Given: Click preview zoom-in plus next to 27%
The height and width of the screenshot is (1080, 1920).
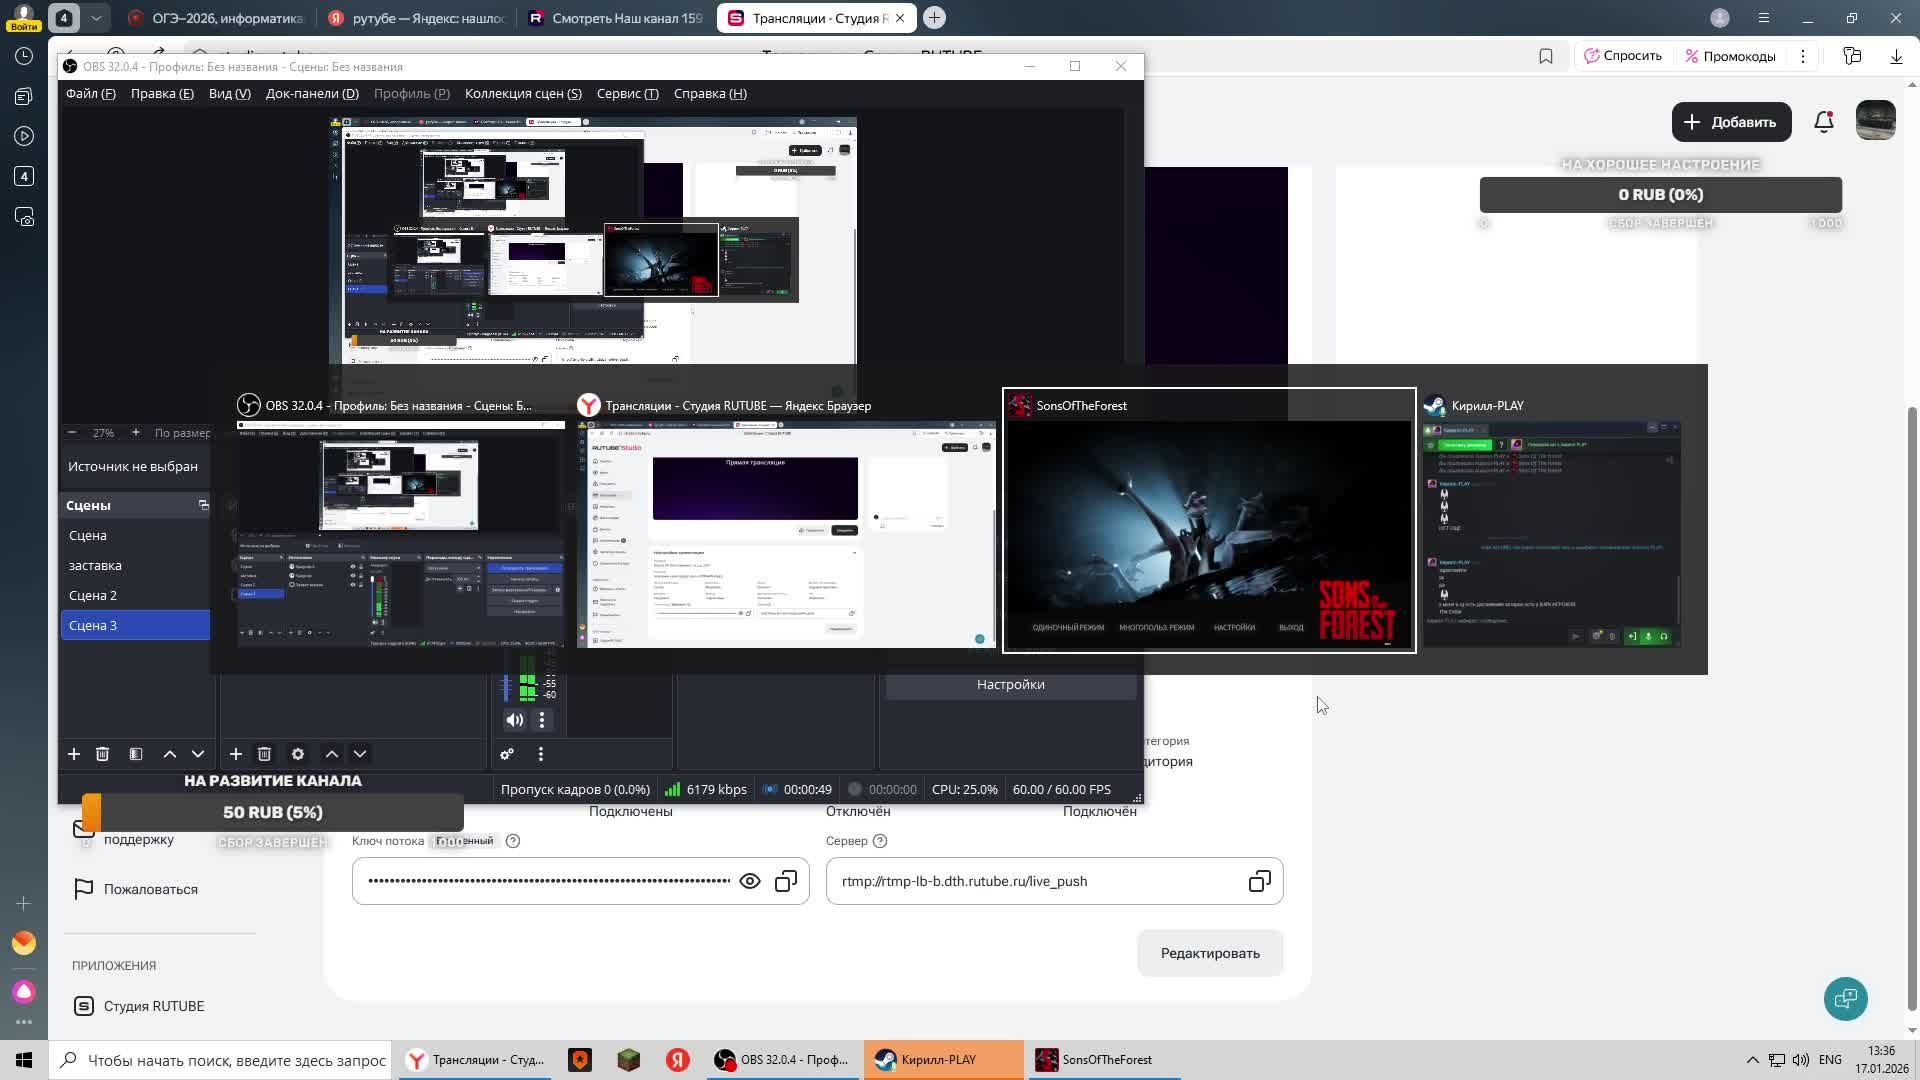Looking at the screenshot, I should click(135, 433).
